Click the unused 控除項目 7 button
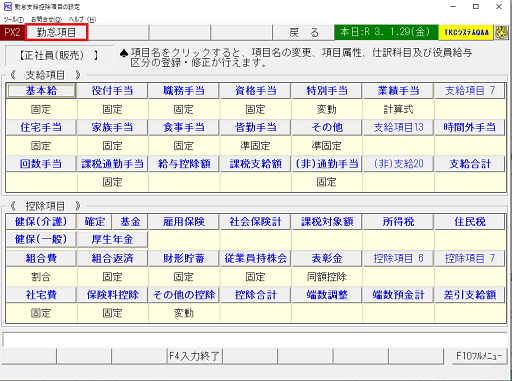 point(470,258)
